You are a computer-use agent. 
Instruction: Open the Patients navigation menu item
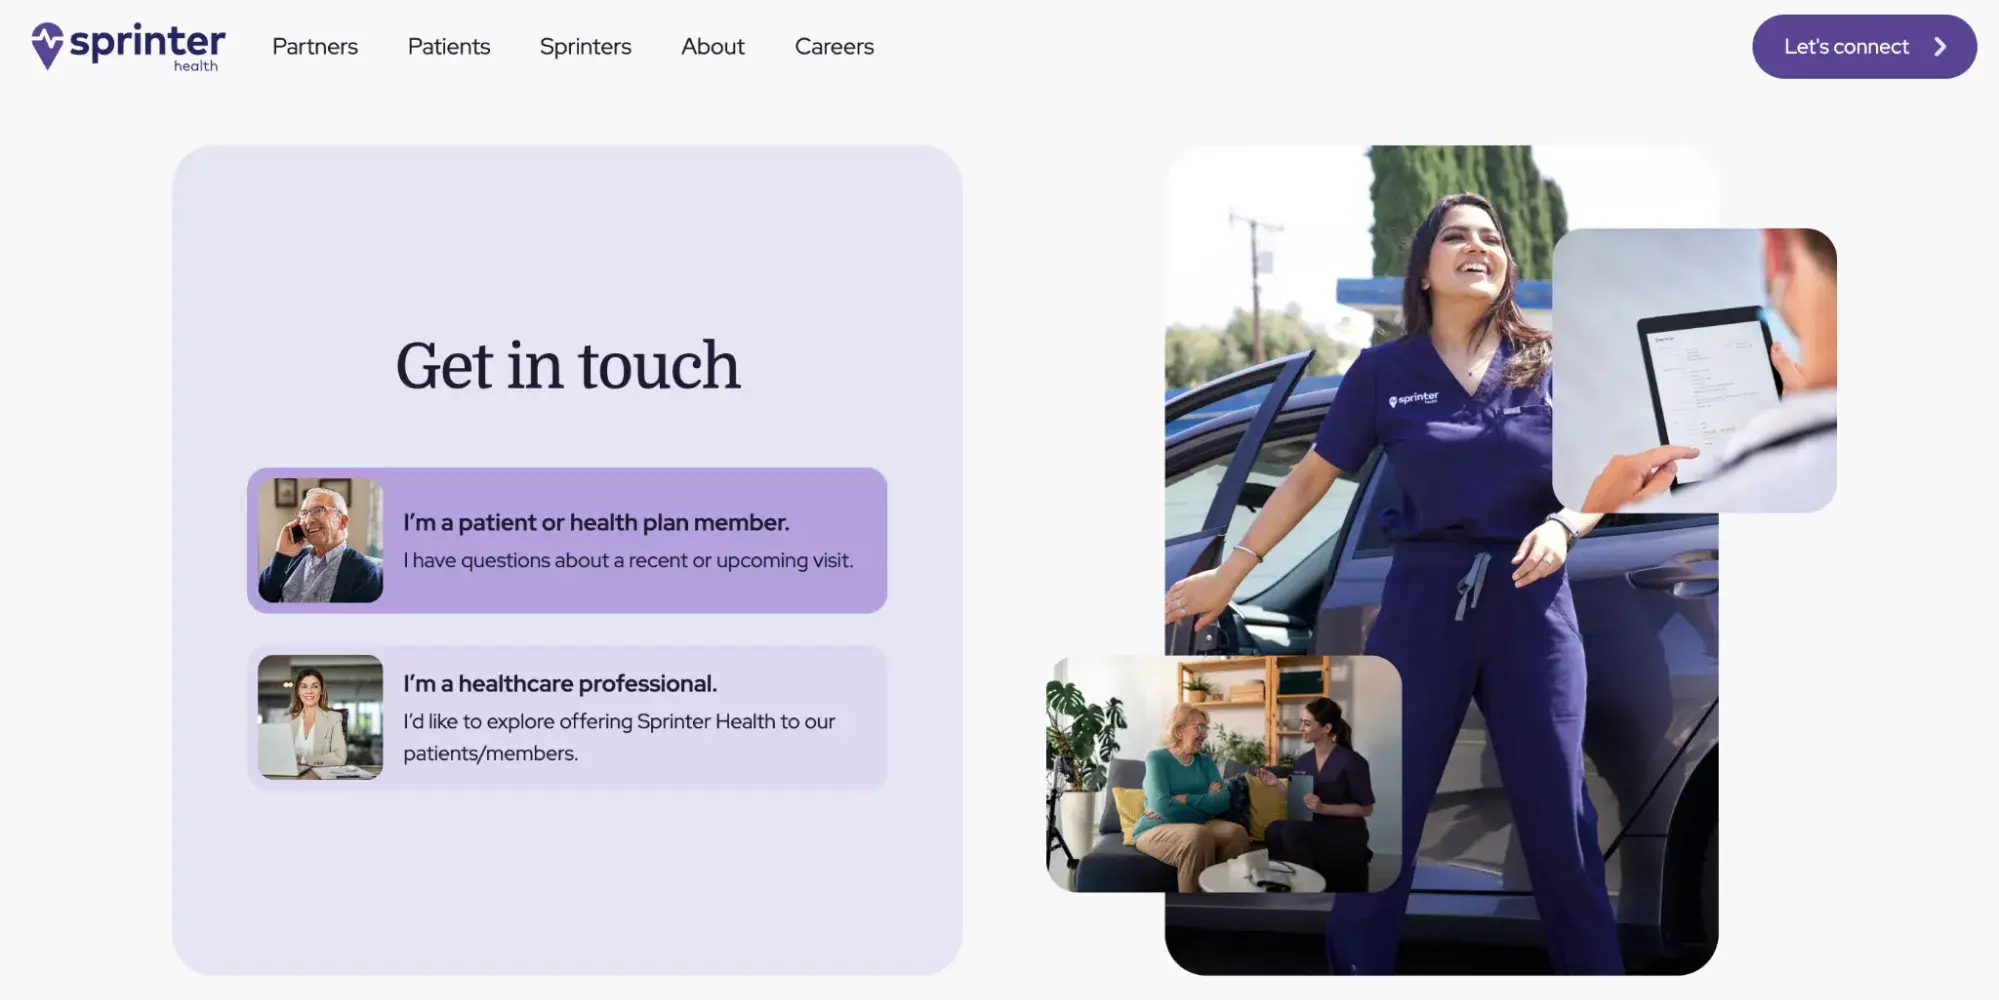click(448, 46)
